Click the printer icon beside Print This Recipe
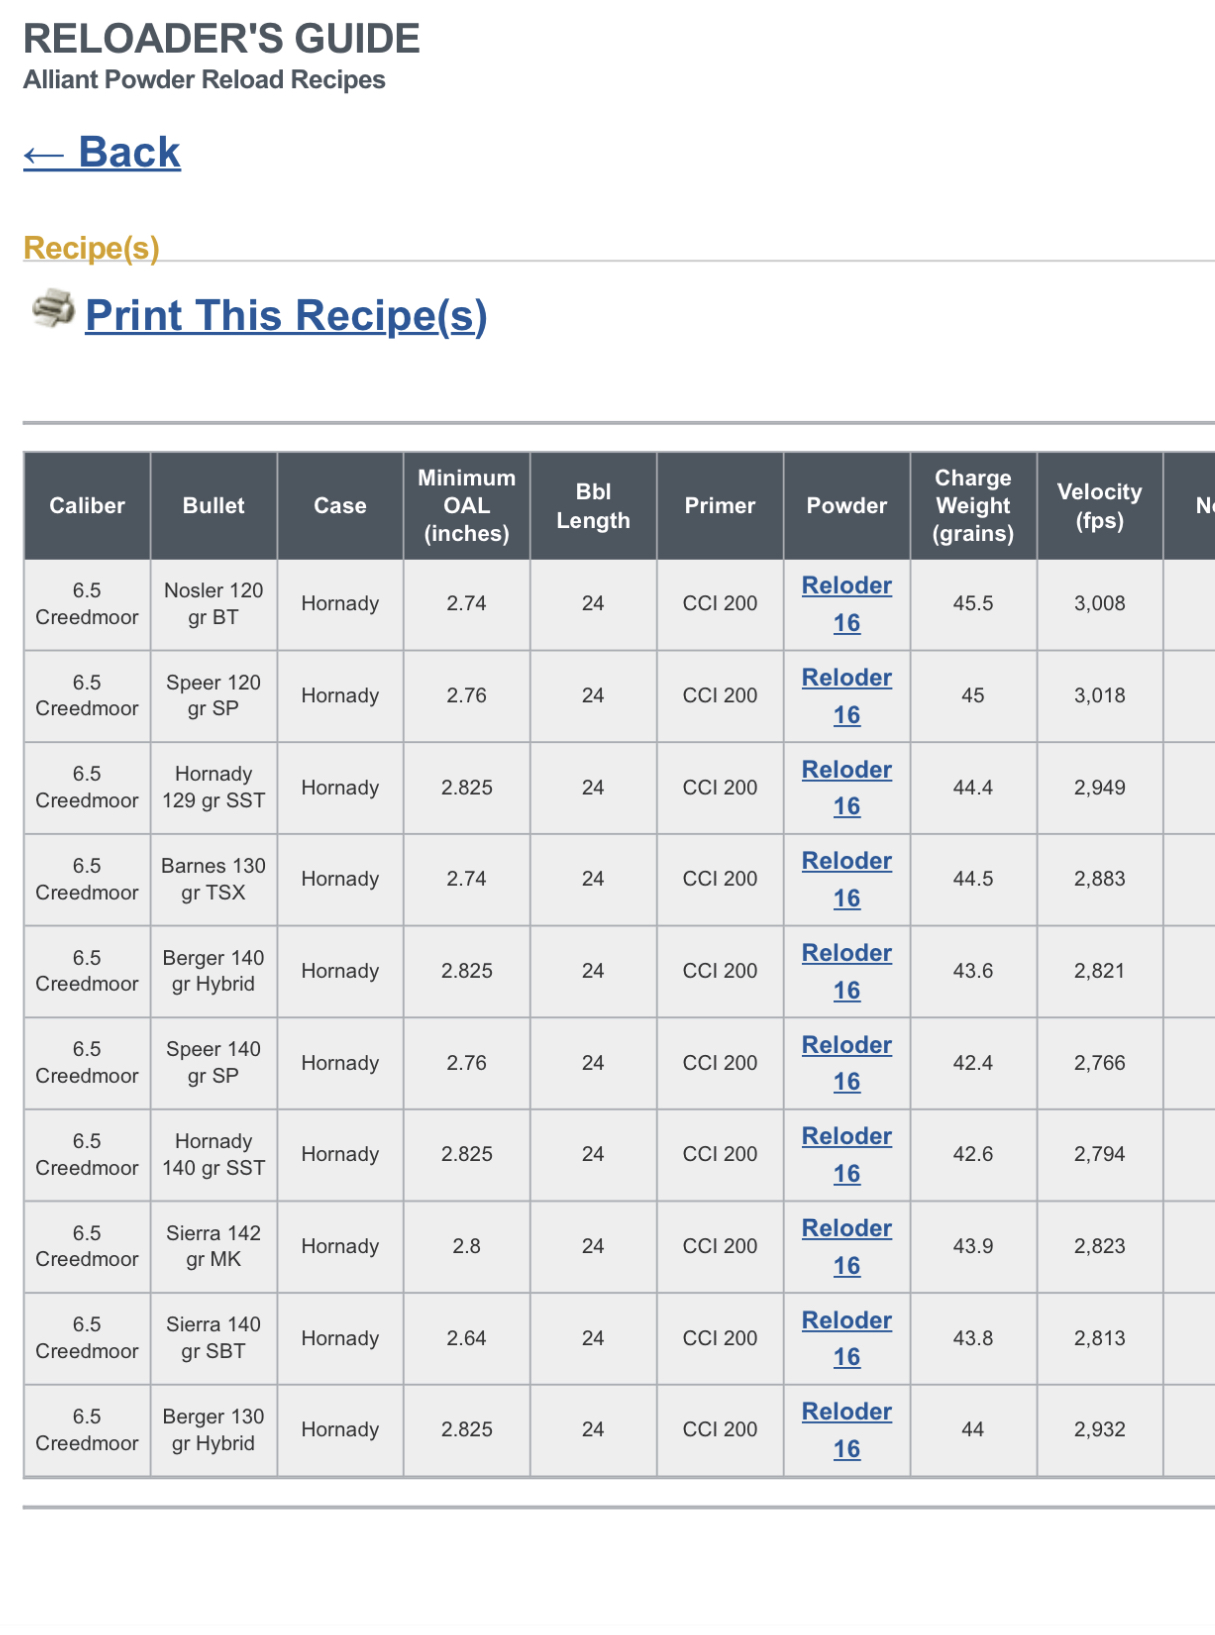The image size is (1215, 1635). point(53,309)
